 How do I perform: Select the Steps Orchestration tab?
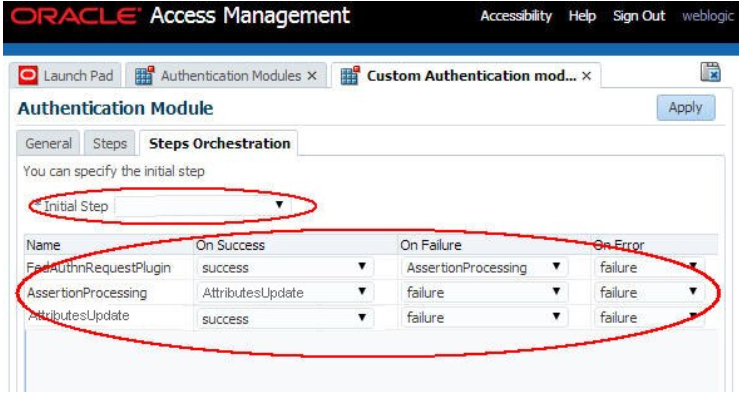coord(219,143)
